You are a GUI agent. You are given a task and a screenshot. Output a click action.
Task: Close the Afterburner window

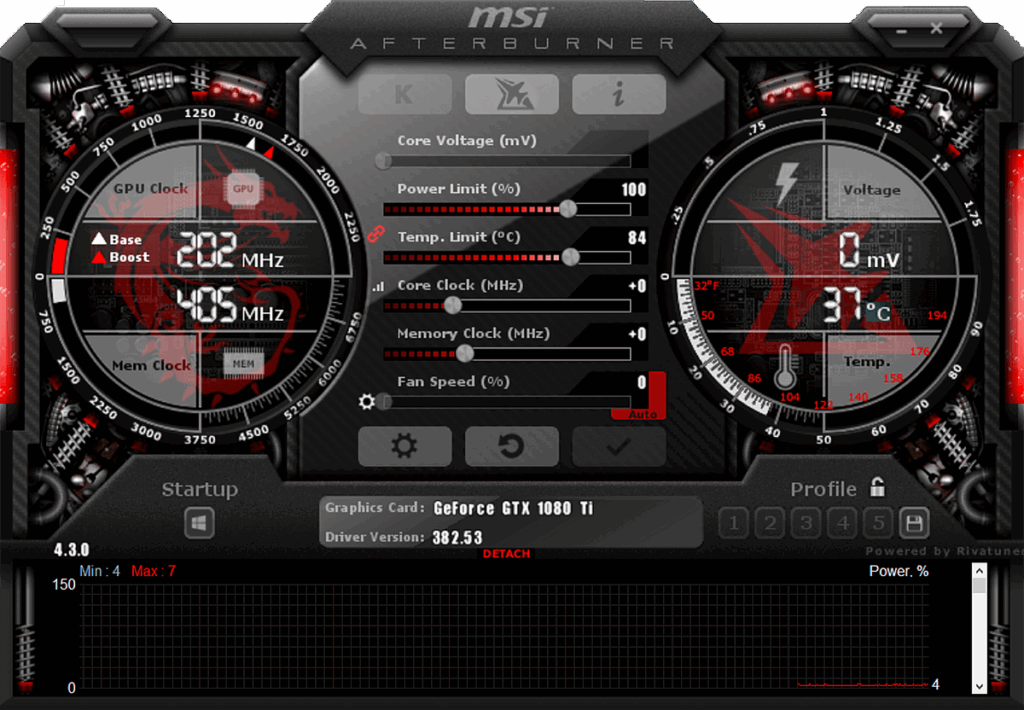[936, 28]
